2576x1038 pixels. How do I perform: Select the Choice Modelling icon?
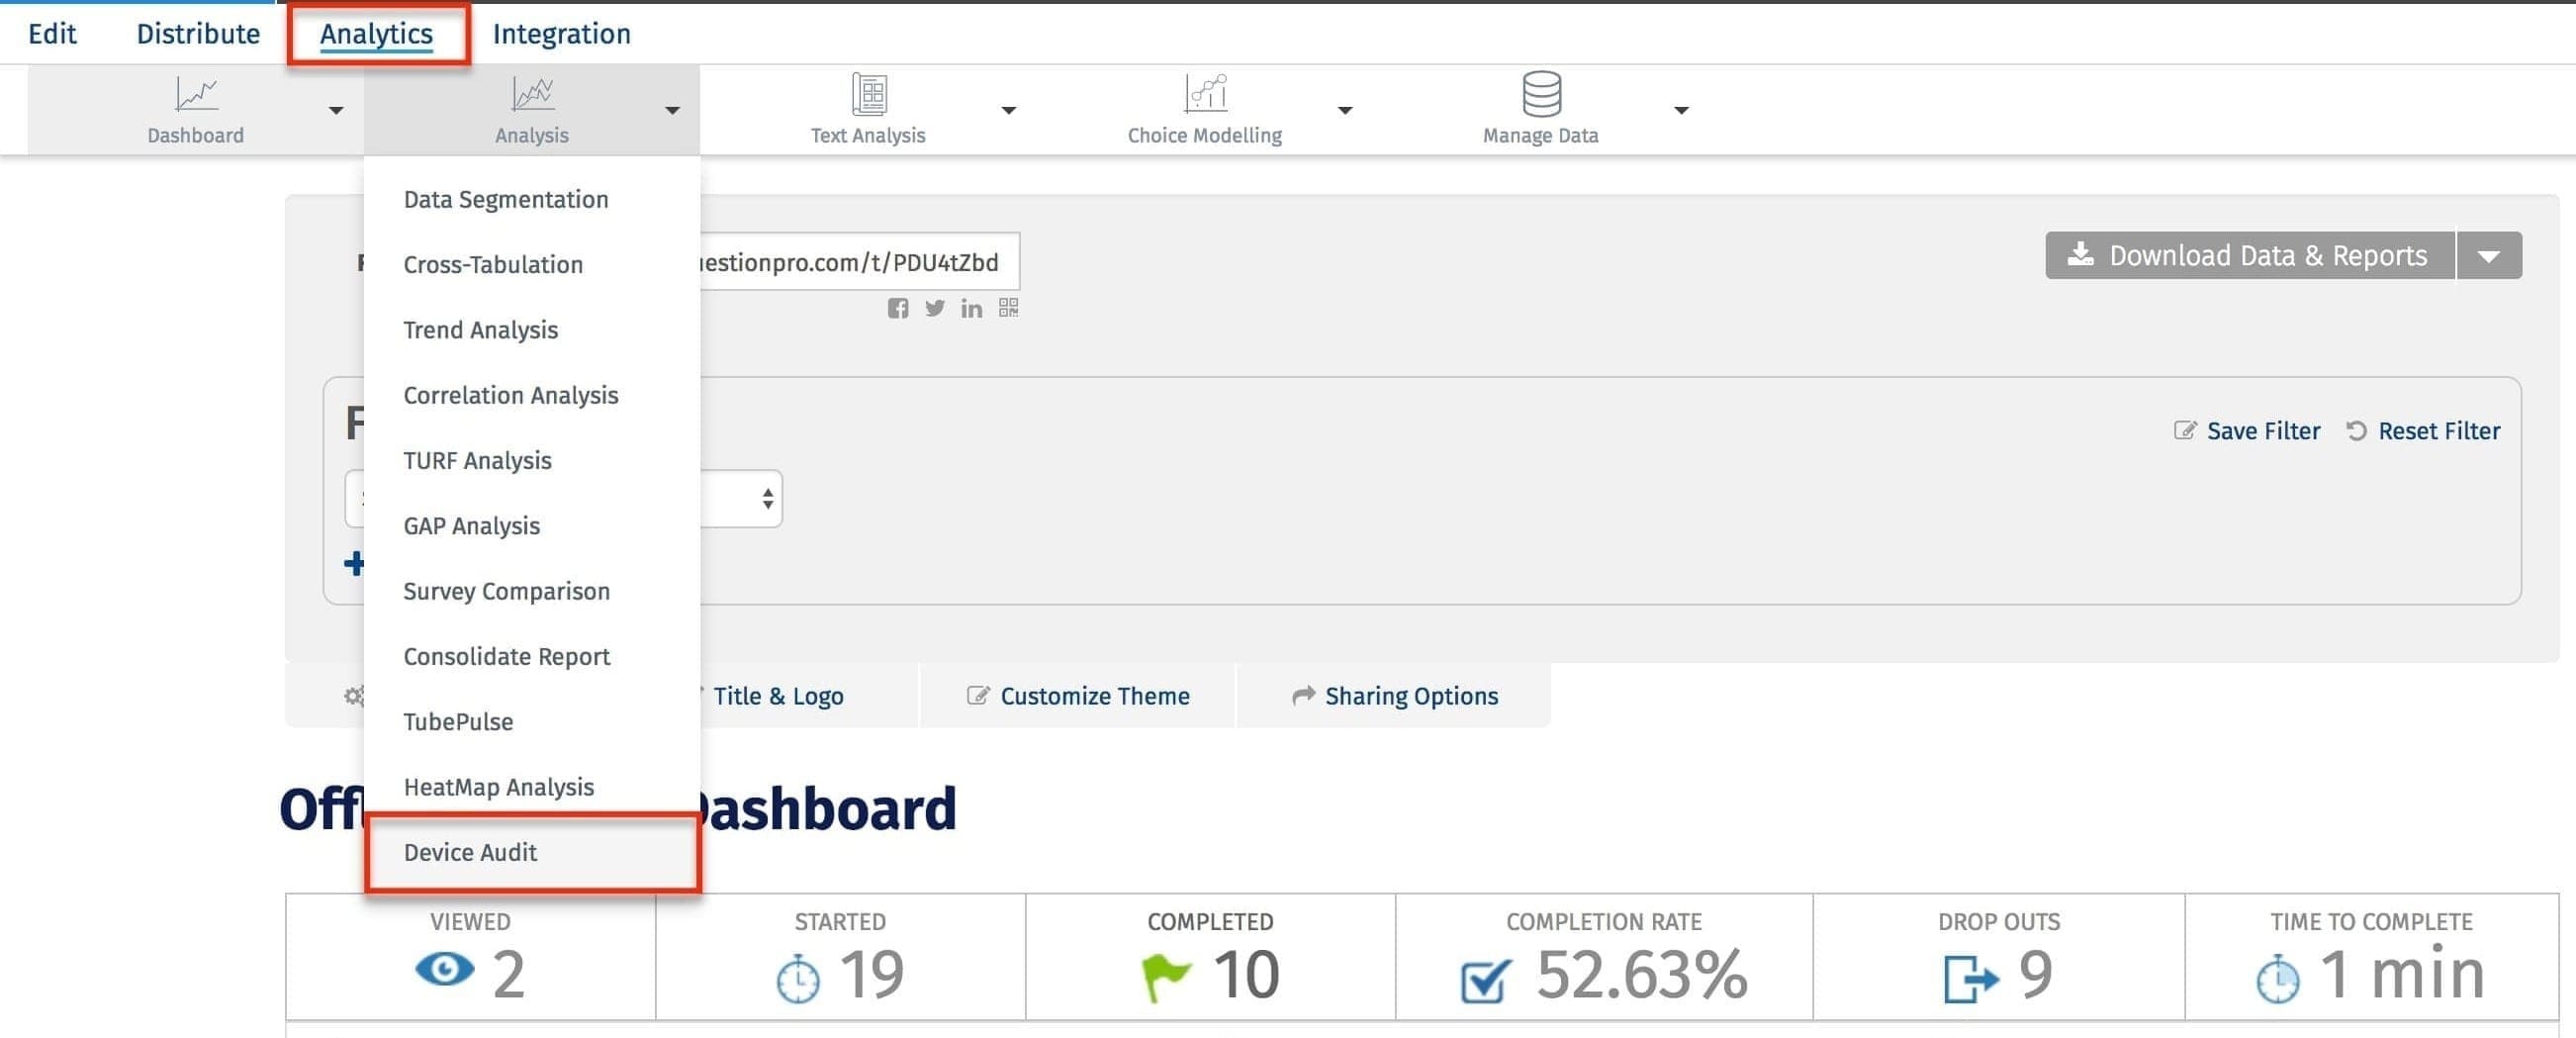click(x=1204, y=95)
